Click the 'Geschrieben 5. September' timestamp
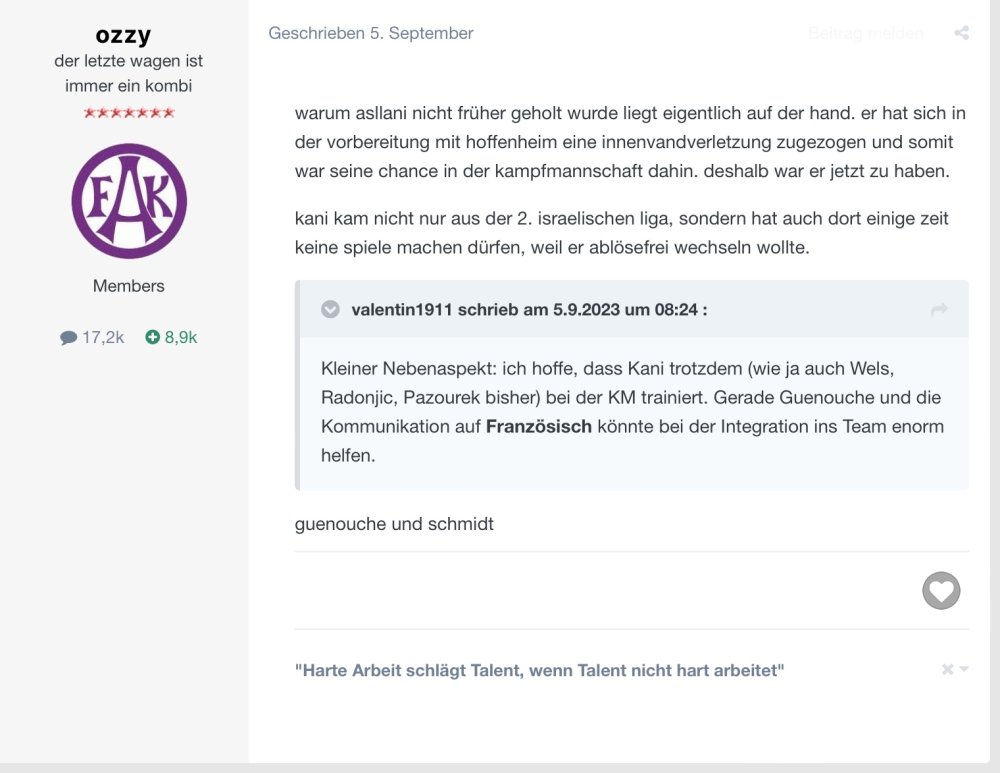Image resolution: width=1000 pixels, height=773 pixels. pyautogui.click(x=371, y=33)
